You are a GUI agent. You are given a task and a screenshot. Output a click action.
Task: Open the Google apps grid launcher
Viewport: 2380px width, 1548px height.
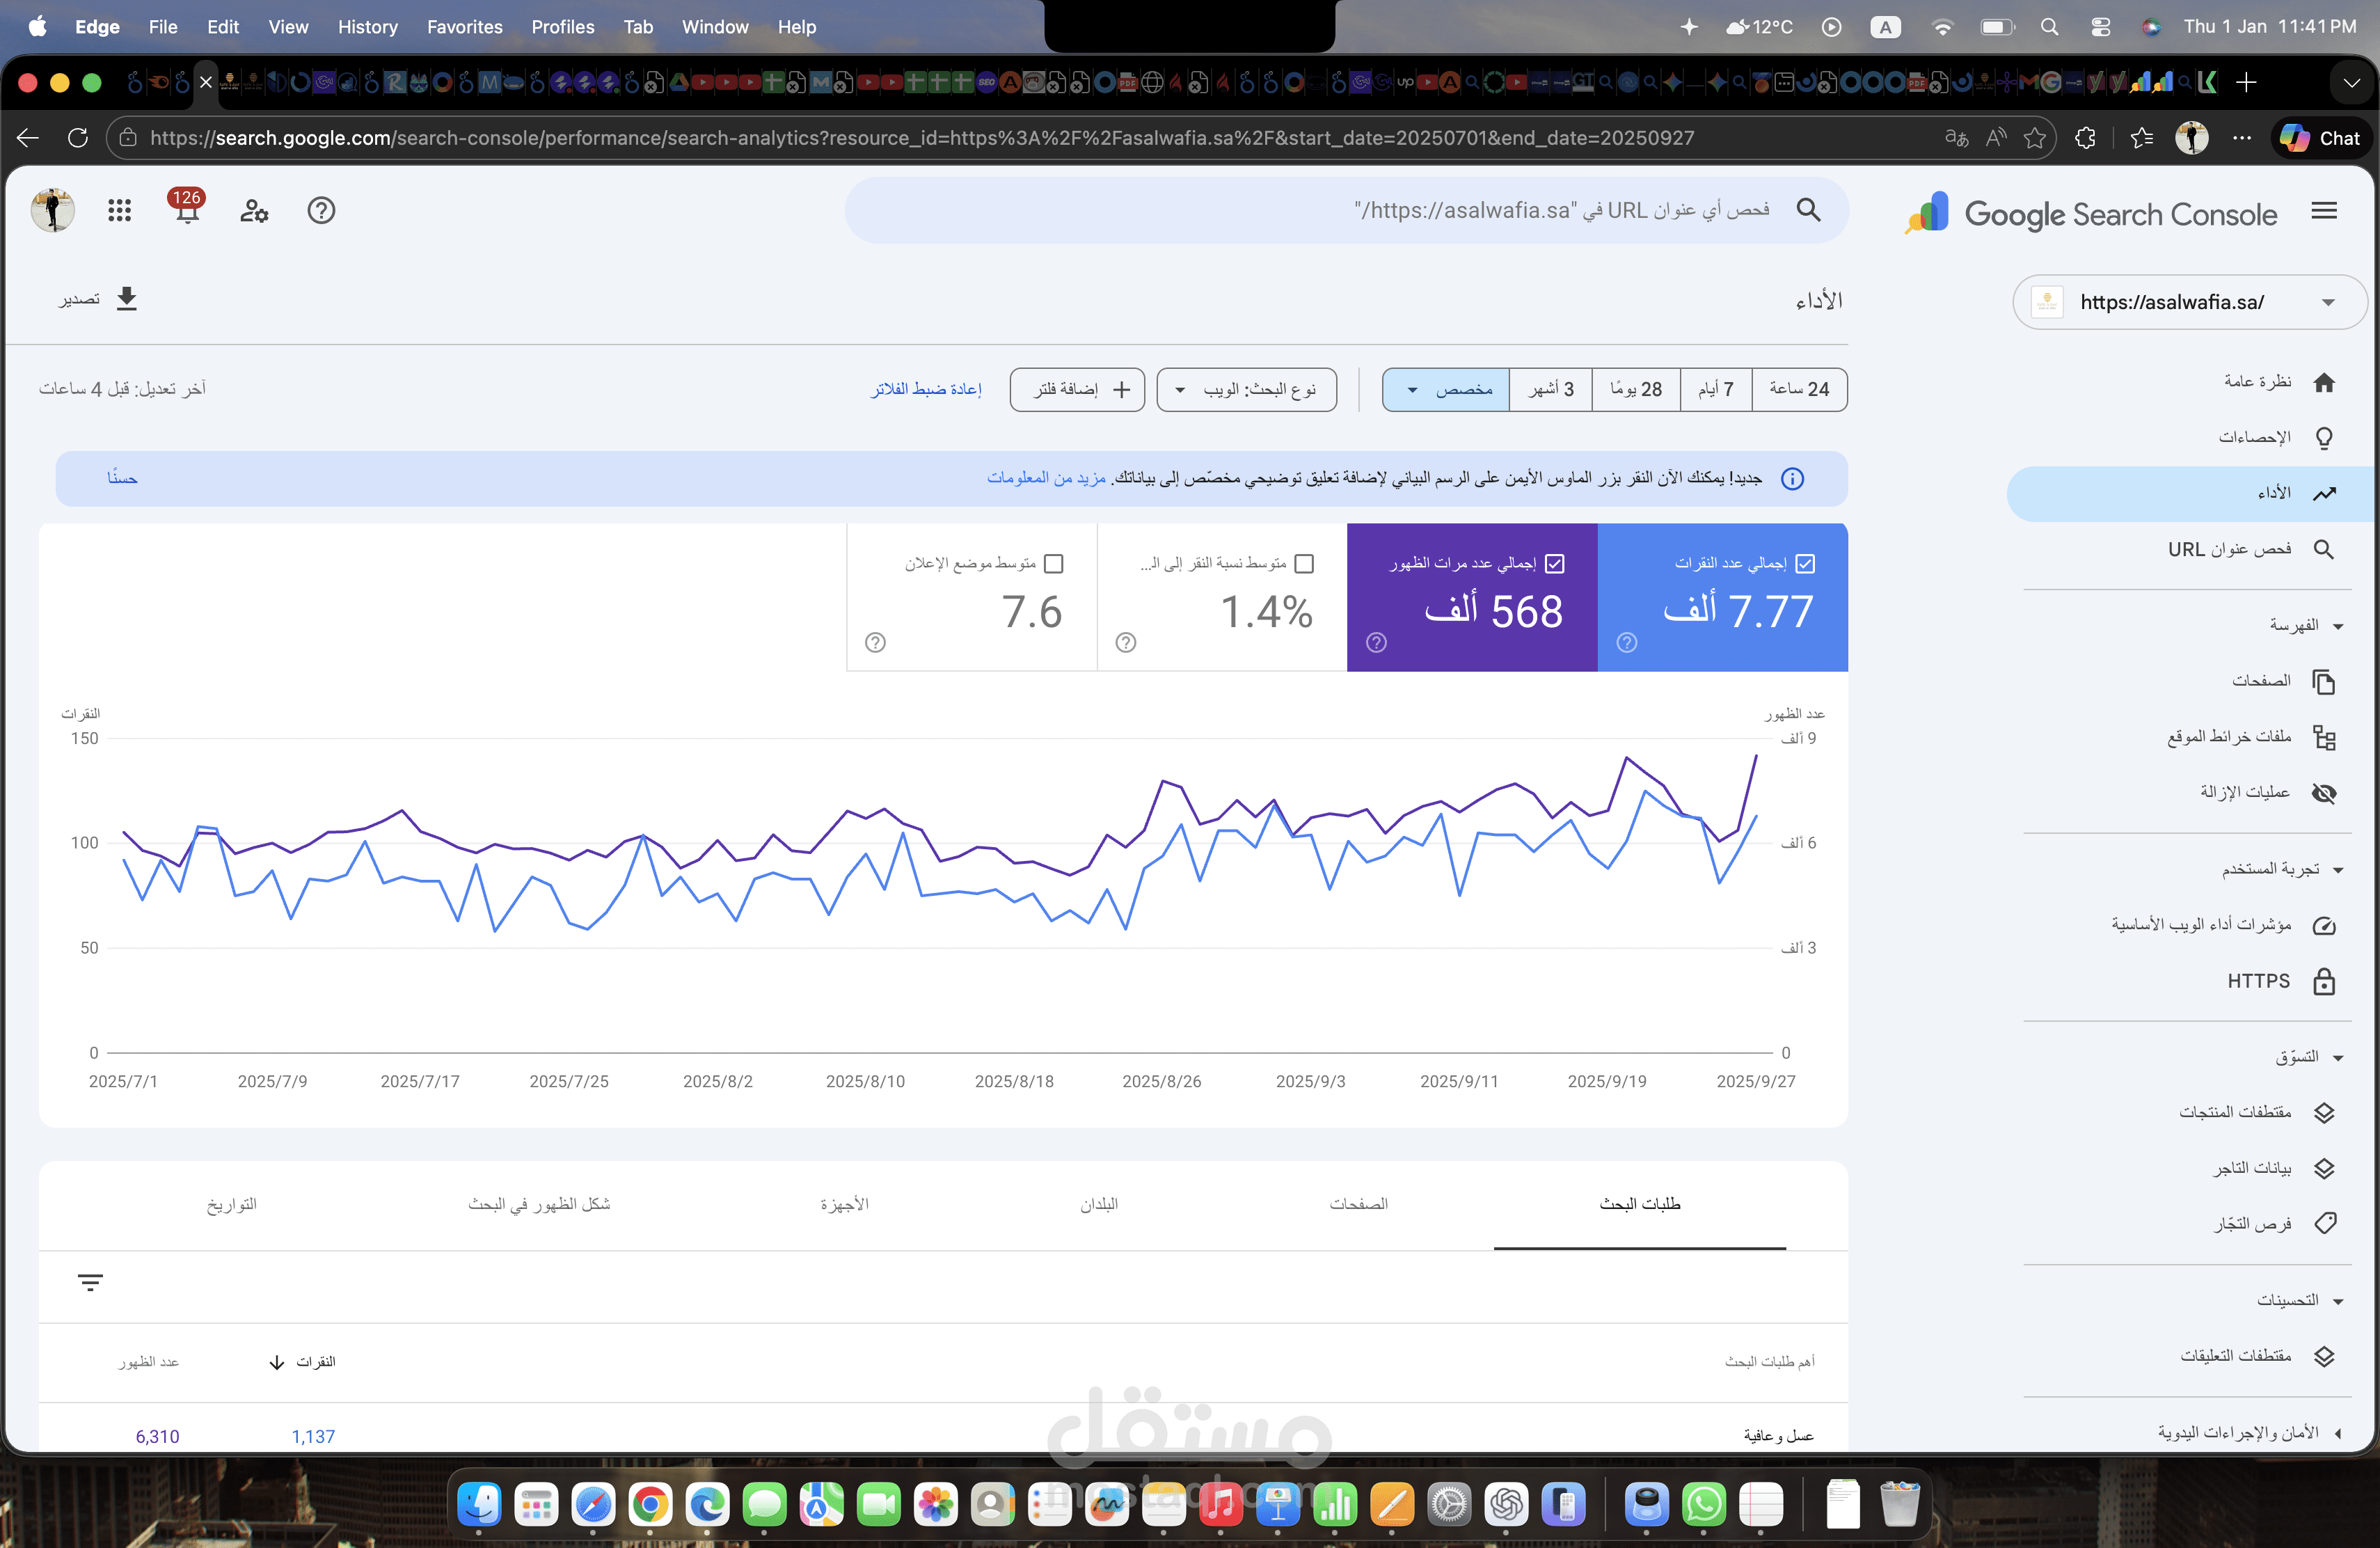[120, 211]
